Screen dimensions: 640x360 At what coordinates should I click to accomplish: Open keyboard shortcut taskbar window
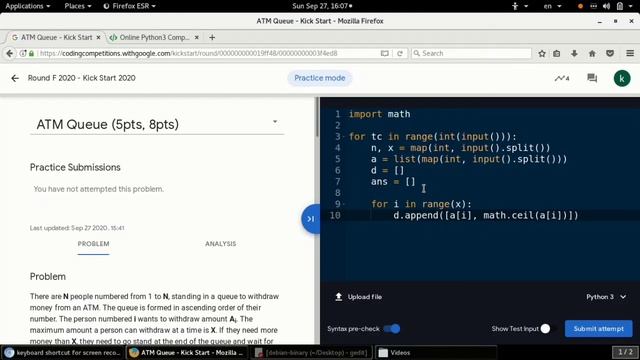pos(62,353)
